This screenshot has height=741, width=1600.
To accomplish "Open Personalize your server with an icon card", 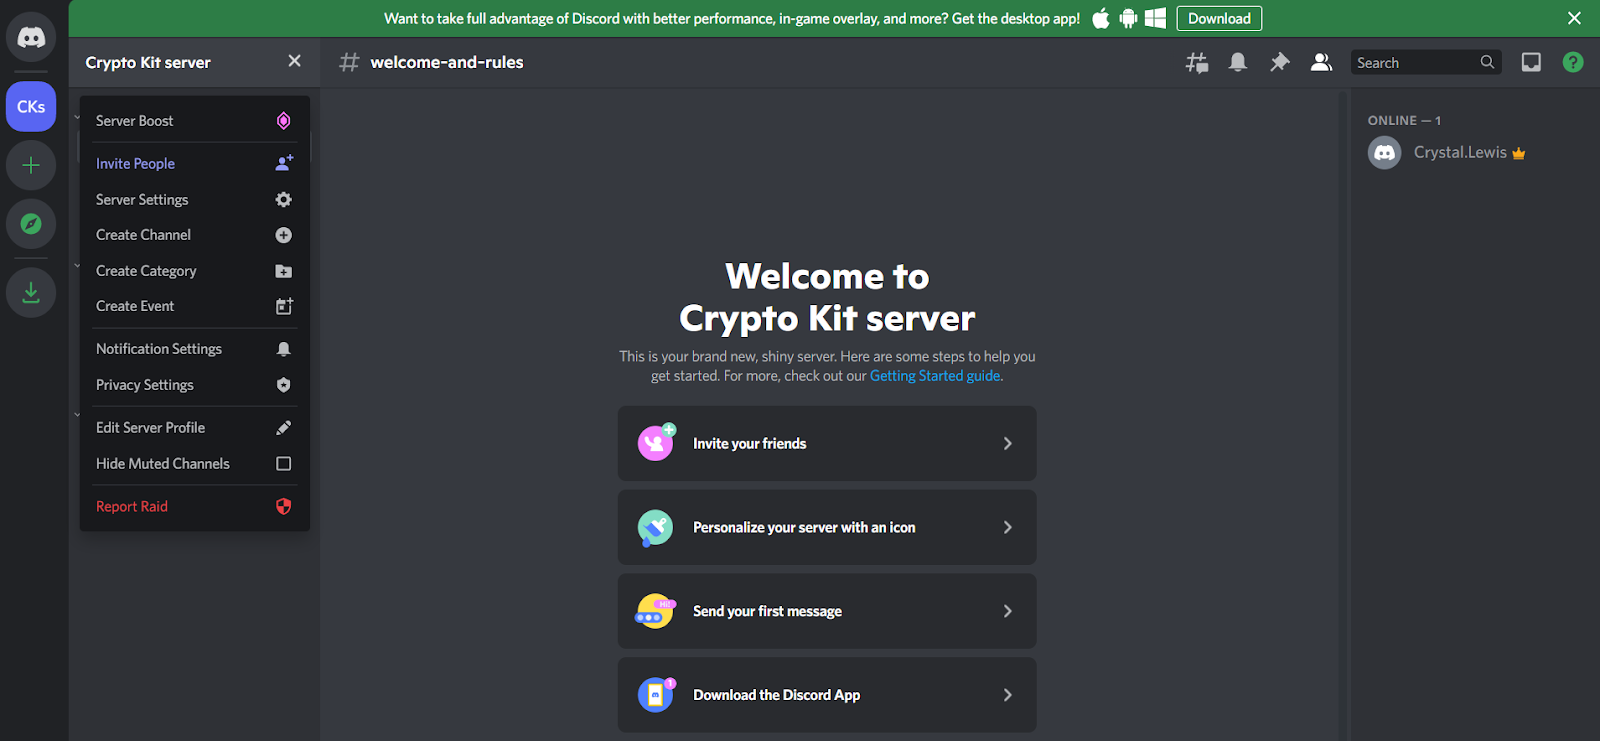I will point(827,527).
